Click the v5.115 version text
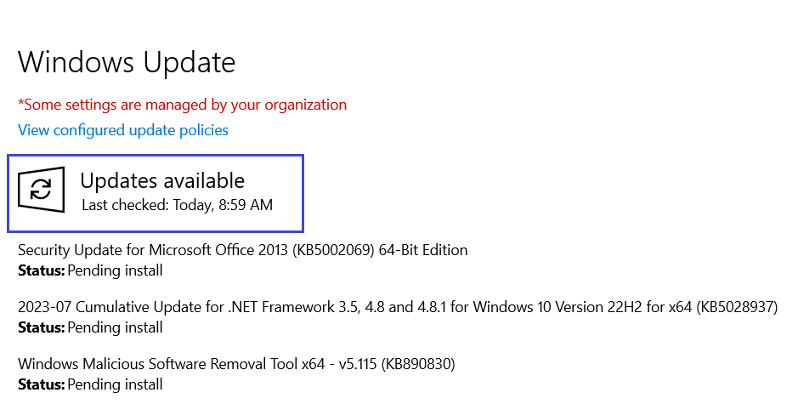Screen dimensions: 800x404 point(358,364)
